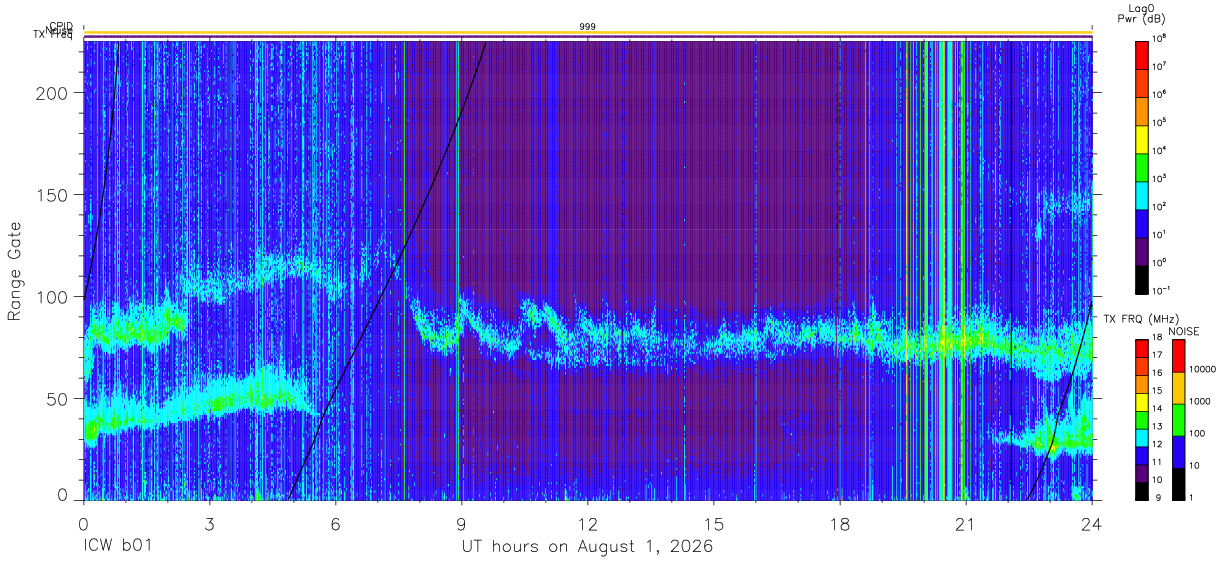Click the '9' hour tick label on time axis
This screenshot has width=1228, height=567.
pyautogui.click(x=461, y=524)
